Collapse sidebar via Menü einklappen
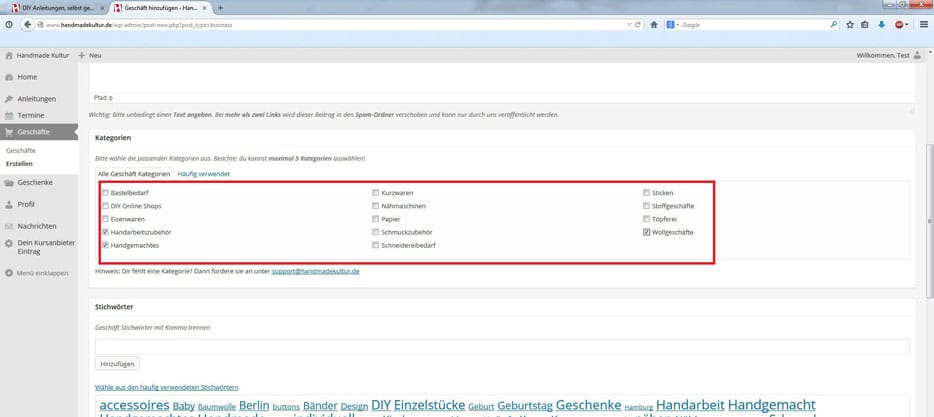The image size is (934, 417). click(36, 272)
